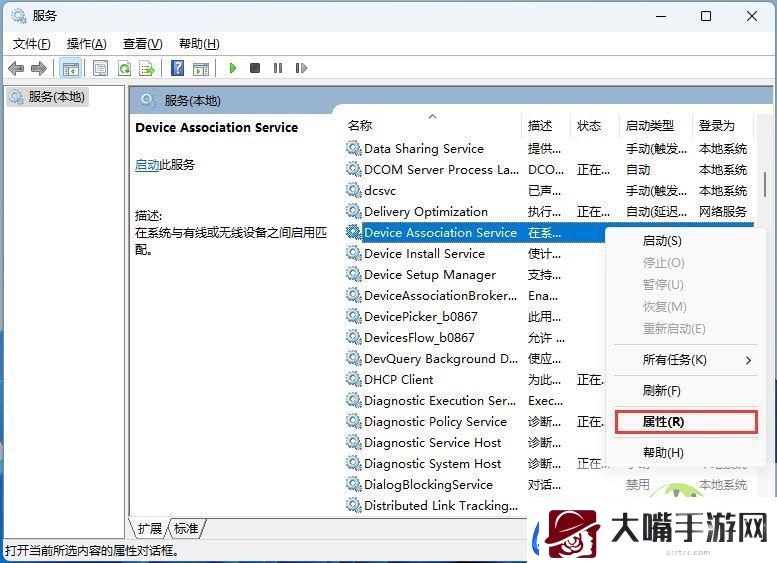This screenshot has width=777, height=563.
Task: Click the Pause service icon
Action: coord(278,68)
